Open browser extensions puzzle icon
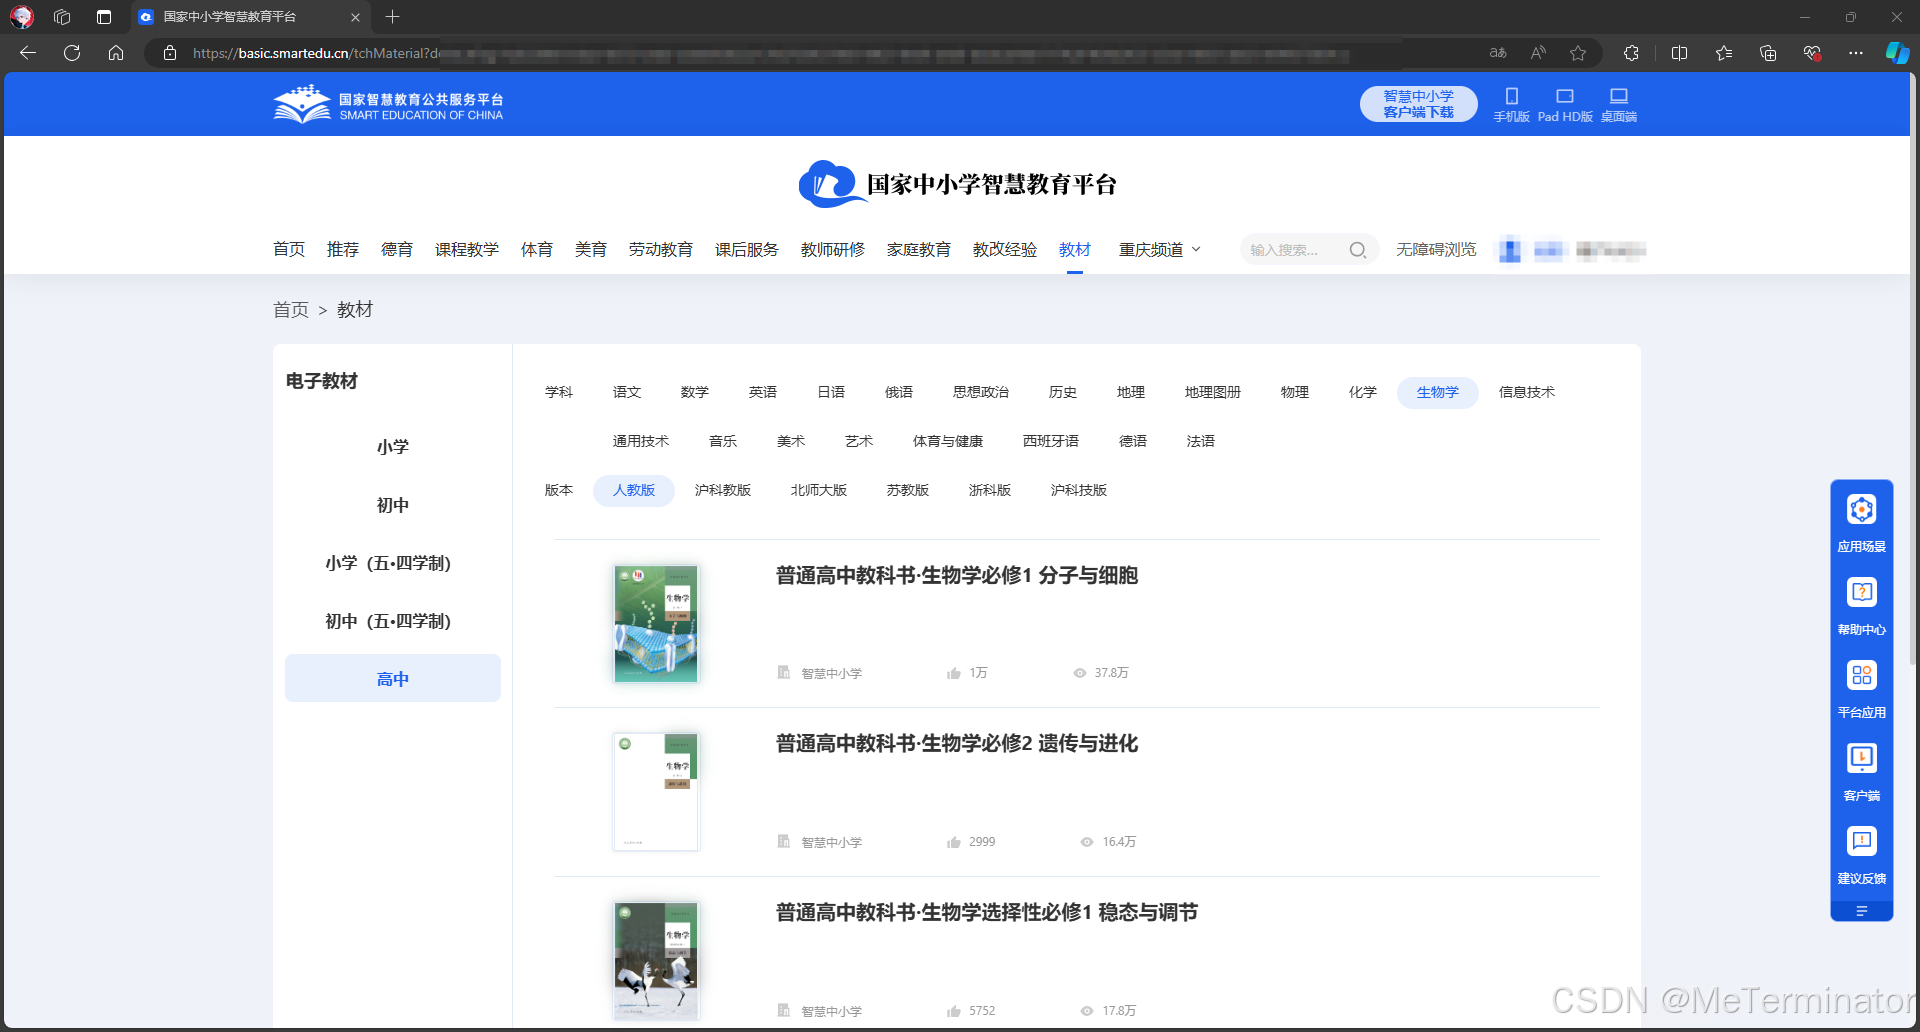The height and width of the screenshot is (1032, 1920). click(x=1631, y=53)
